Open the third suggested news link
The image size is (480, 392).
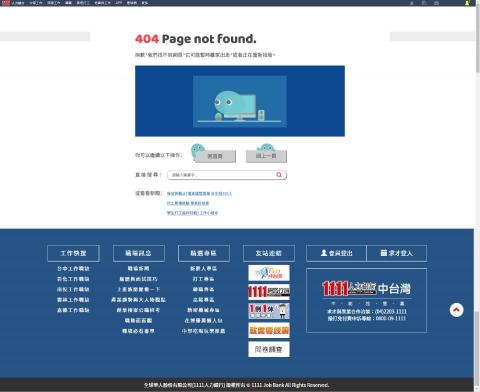click(x=192, y=213)
